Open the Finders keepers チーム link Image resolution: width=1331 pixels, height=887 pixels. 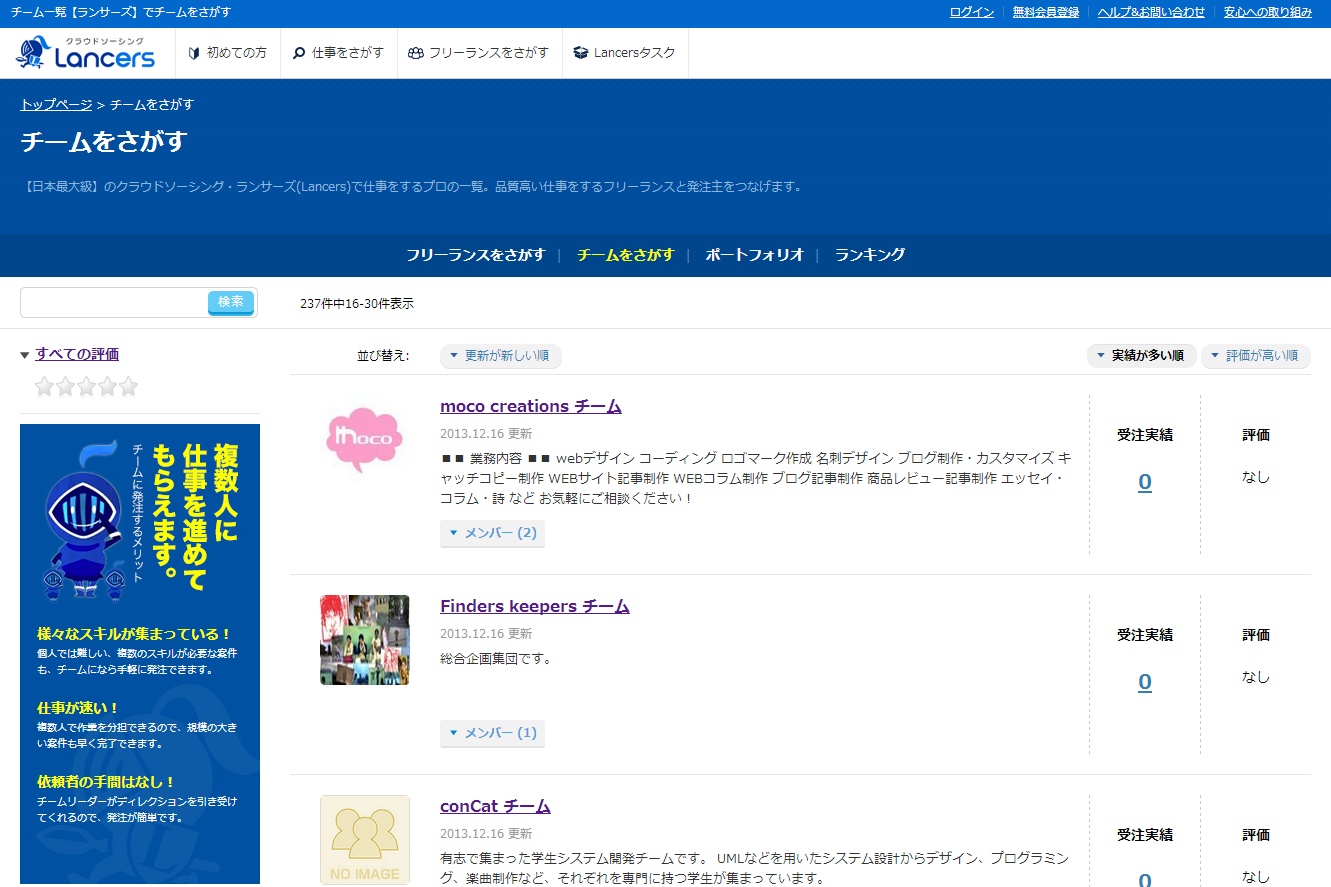click(x=535, y=606)
